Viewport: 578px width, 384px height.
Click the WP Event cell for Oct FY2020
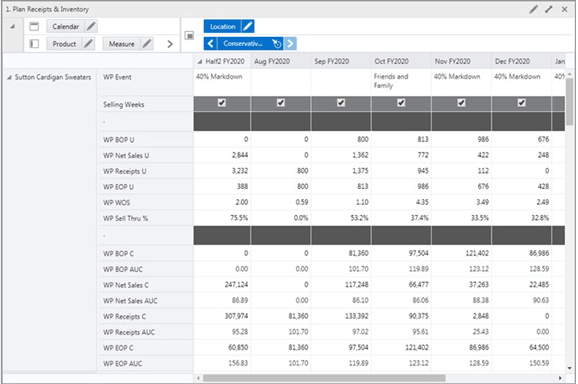pyautogui.click(x=401, y=81)
